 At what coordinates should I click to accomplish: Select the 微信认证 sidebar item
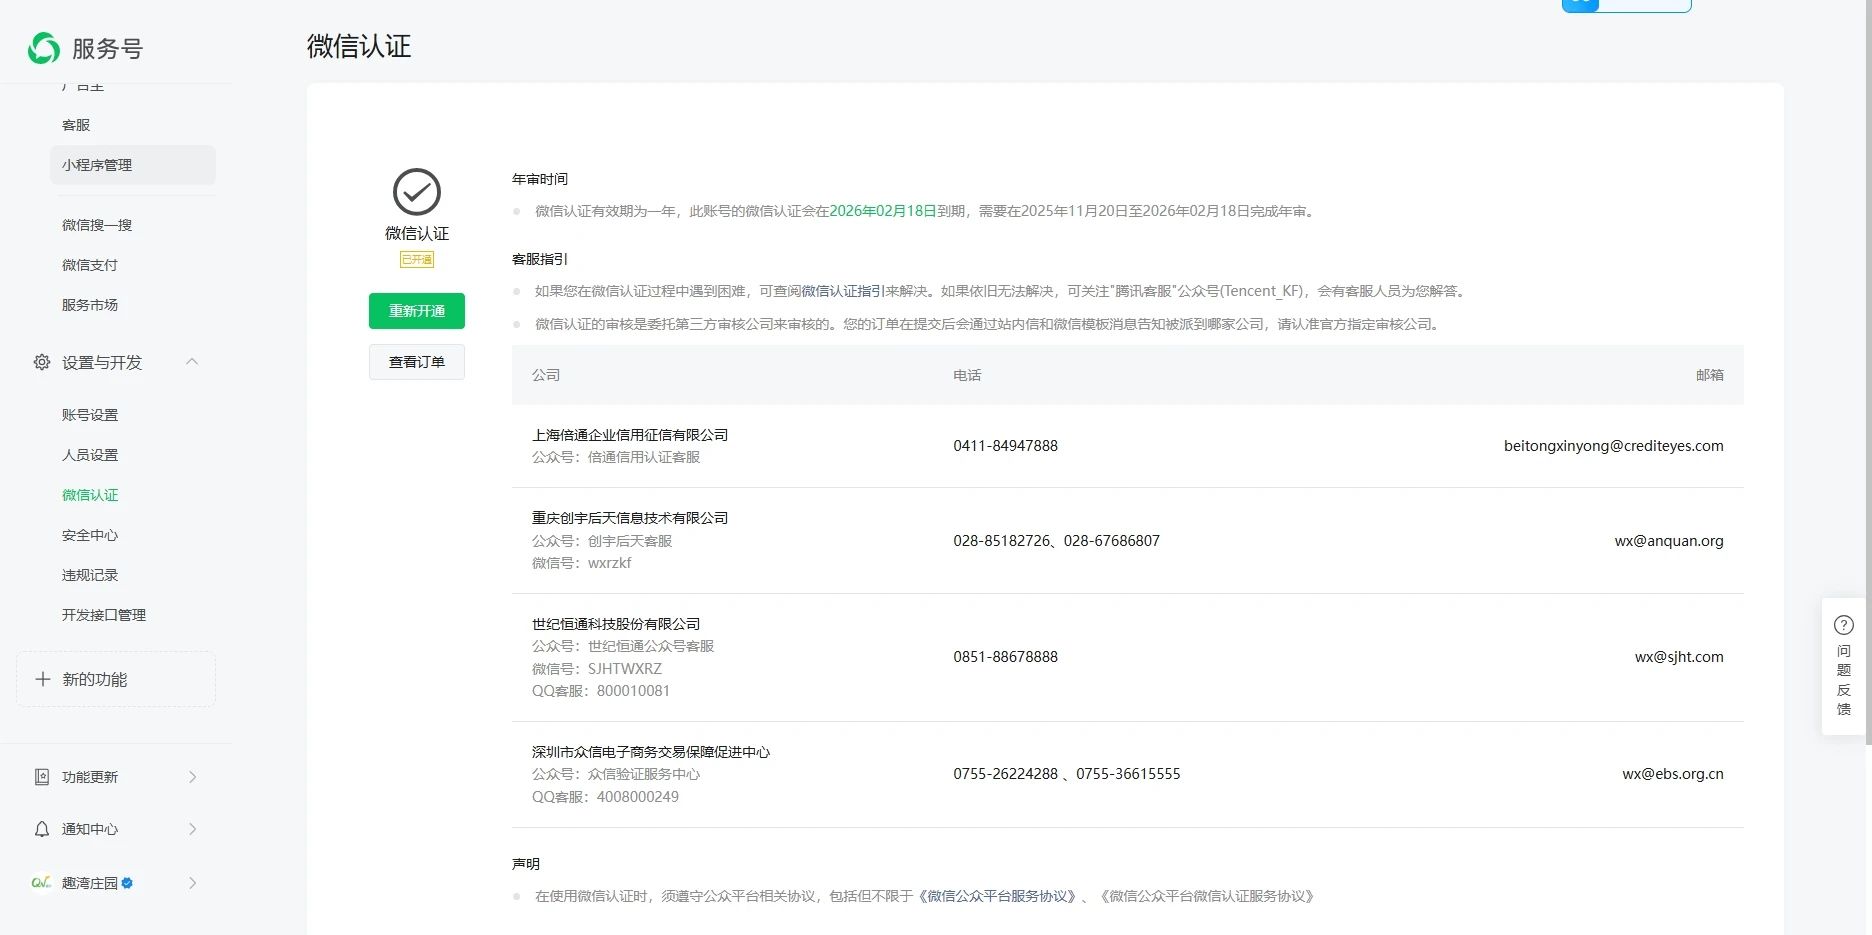click(x=90, y=495)
